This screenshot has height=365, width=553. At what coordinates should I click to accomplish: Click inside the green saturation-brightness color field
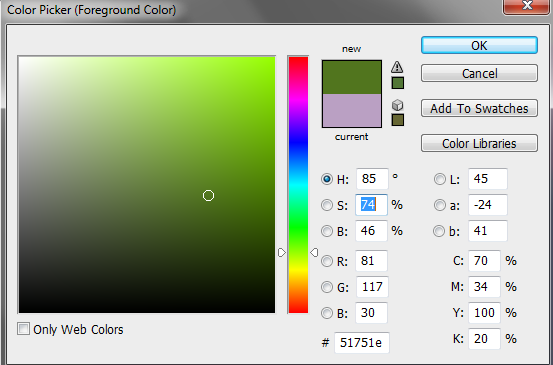click(147, 184)
